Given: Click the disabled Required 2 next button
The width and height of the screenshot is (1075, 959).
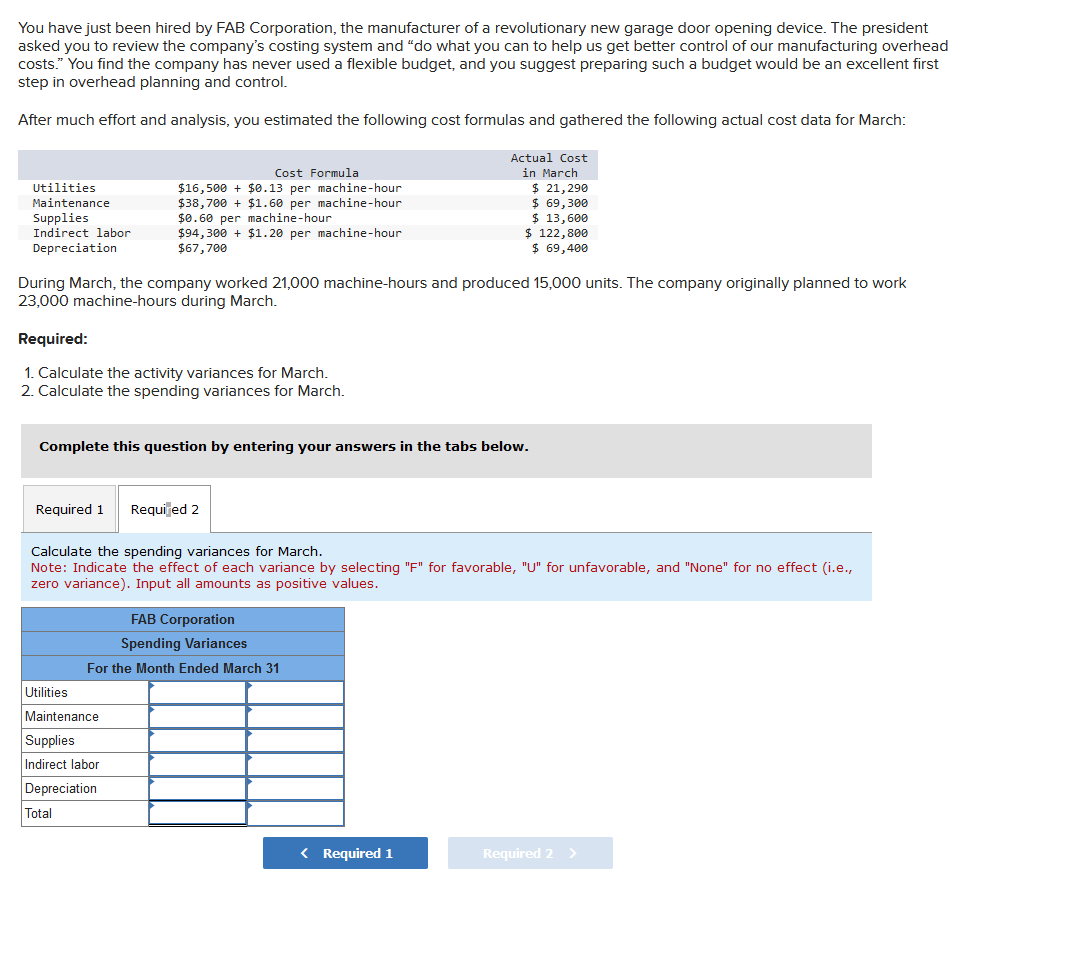Looking at the screenshot, I should point(530,853).
